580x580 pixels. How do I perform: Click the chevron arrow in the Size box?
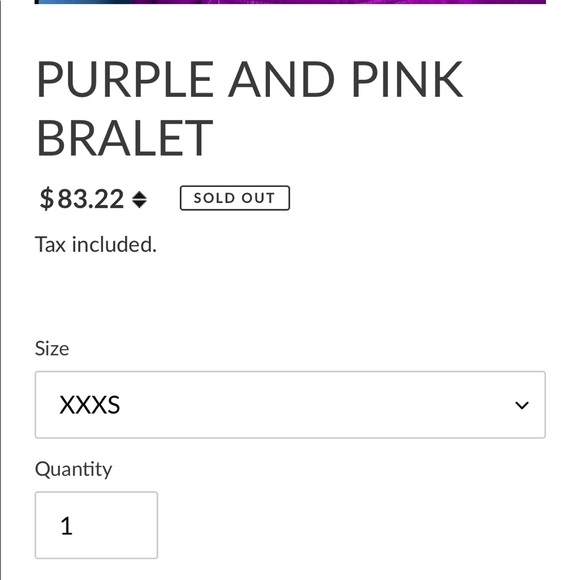coord(522,405)
